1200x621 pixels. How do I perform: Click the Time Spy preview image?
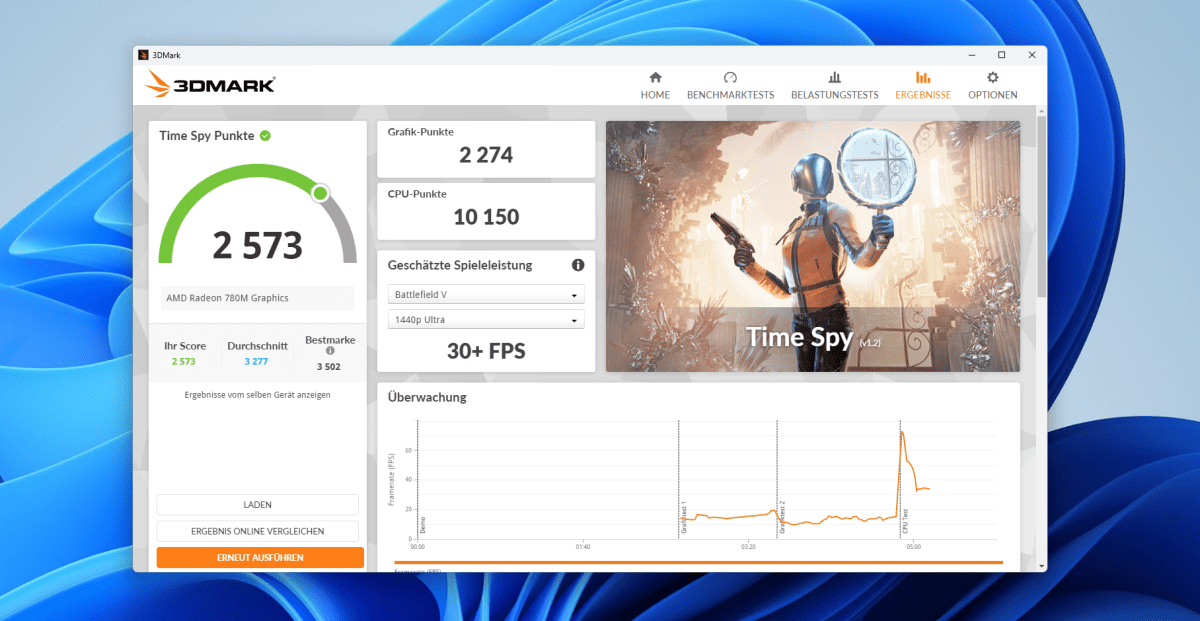coord(813,245)
